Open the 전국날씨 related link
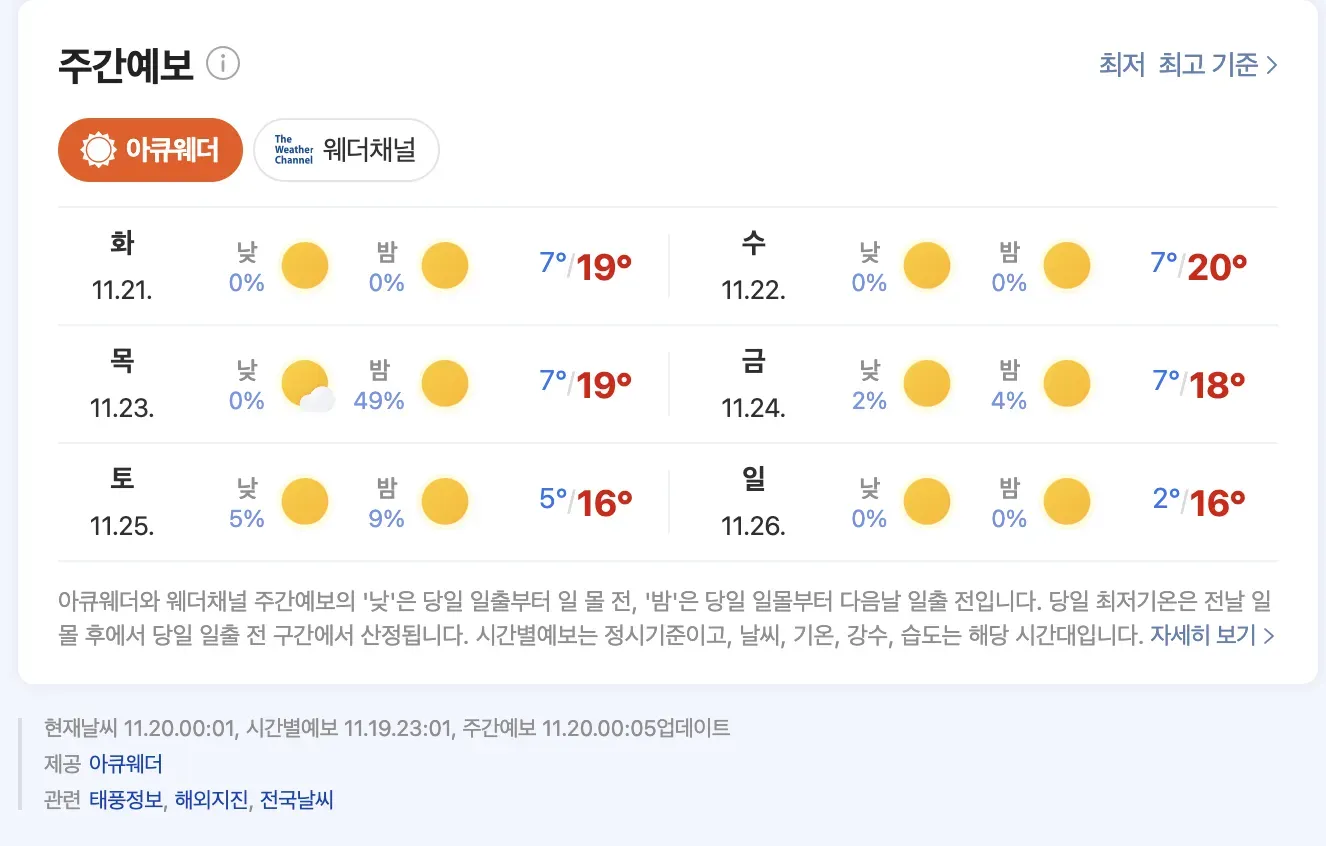1326x846 pixels. tap(296, 800)
